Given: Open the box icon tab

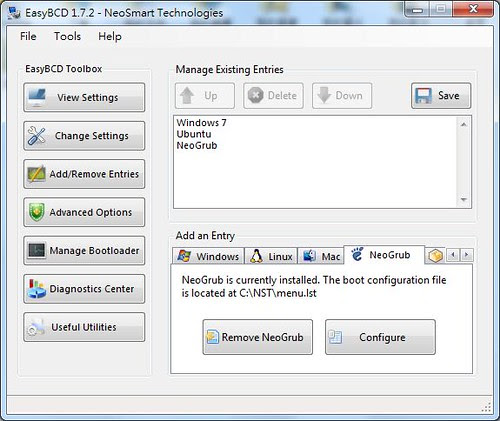Looking at the screenshot, I should (435, 256).
